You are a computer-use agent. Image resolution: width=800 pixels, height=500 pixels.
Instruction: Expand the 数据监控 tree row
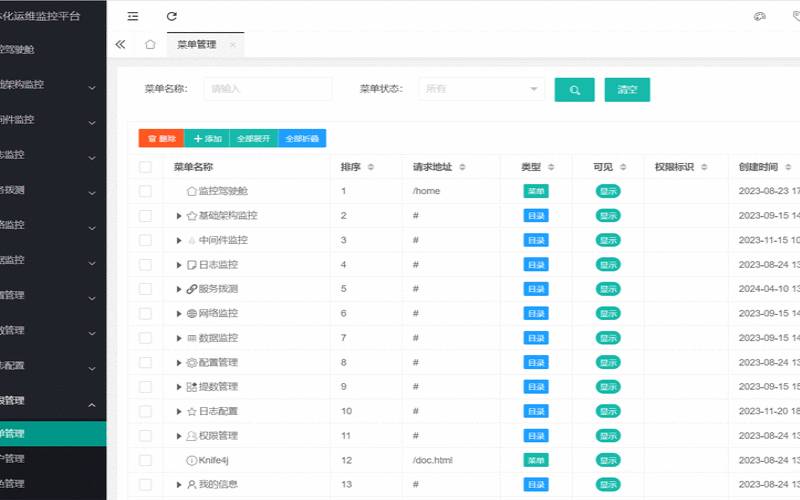coord(179,338)
